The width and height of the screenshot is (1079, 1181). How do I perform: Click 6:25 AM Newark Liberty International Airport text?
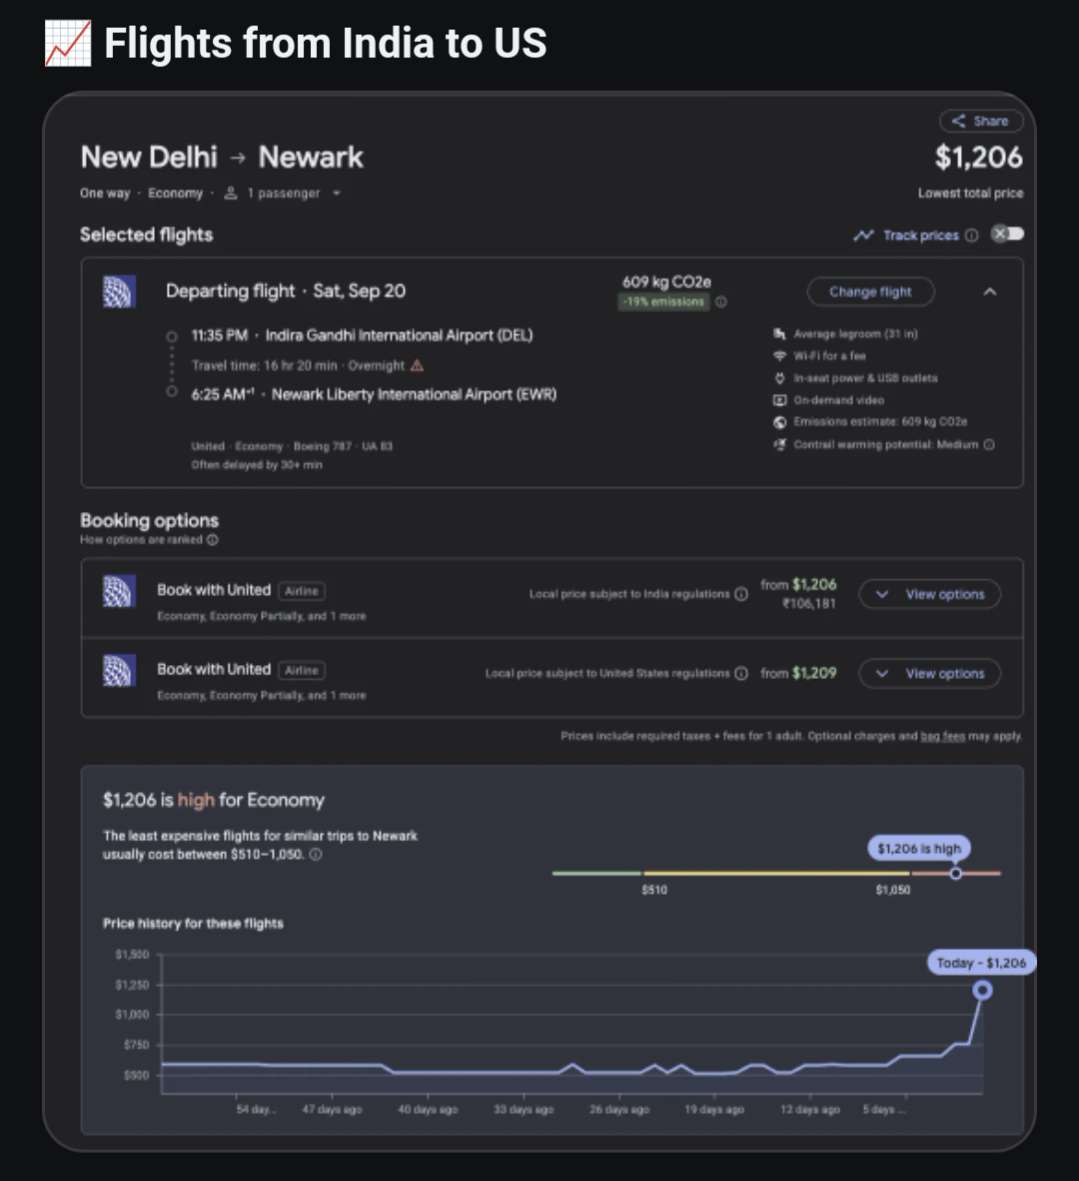coord(373,395)
